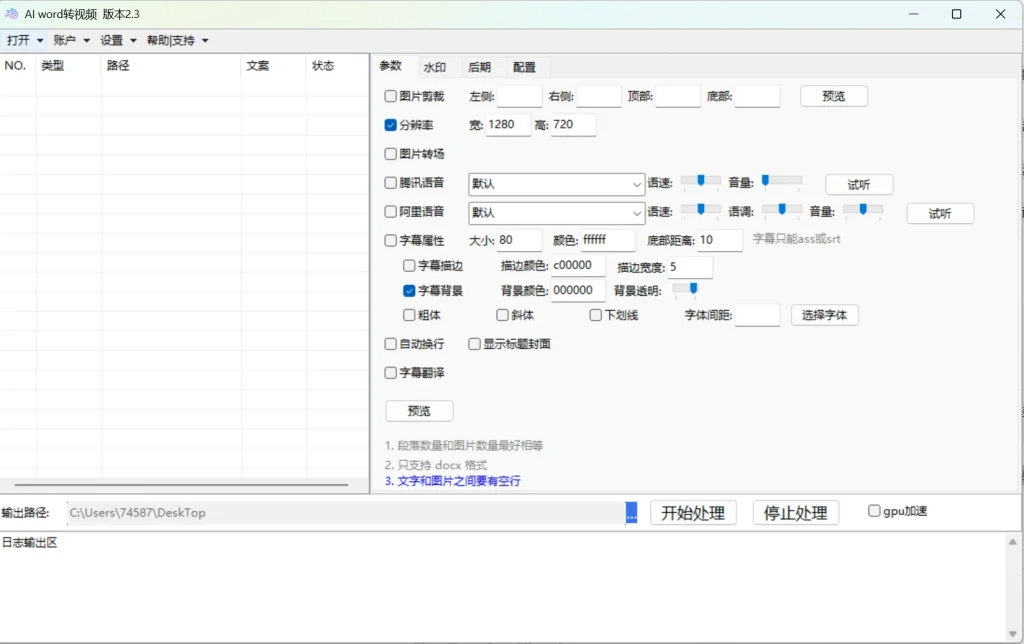Enable the 自动换行 checkbox
The height and width of the screenshot is (644, 1024).
[x=391, y=344]
